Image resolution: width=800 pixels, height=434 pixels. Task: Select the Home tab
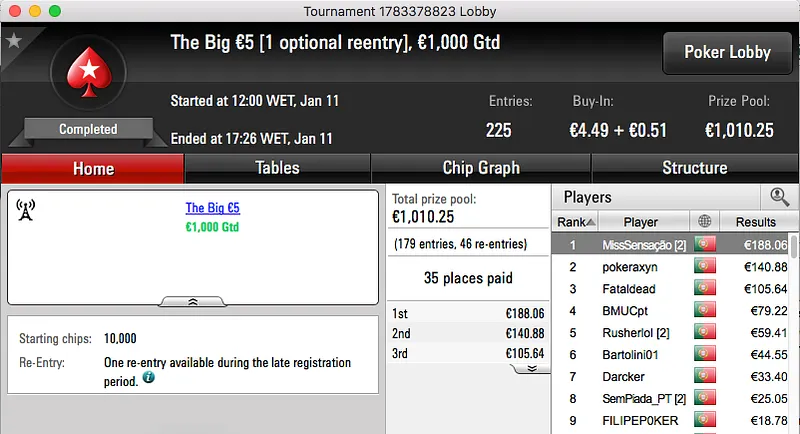[x=93, y=168]
